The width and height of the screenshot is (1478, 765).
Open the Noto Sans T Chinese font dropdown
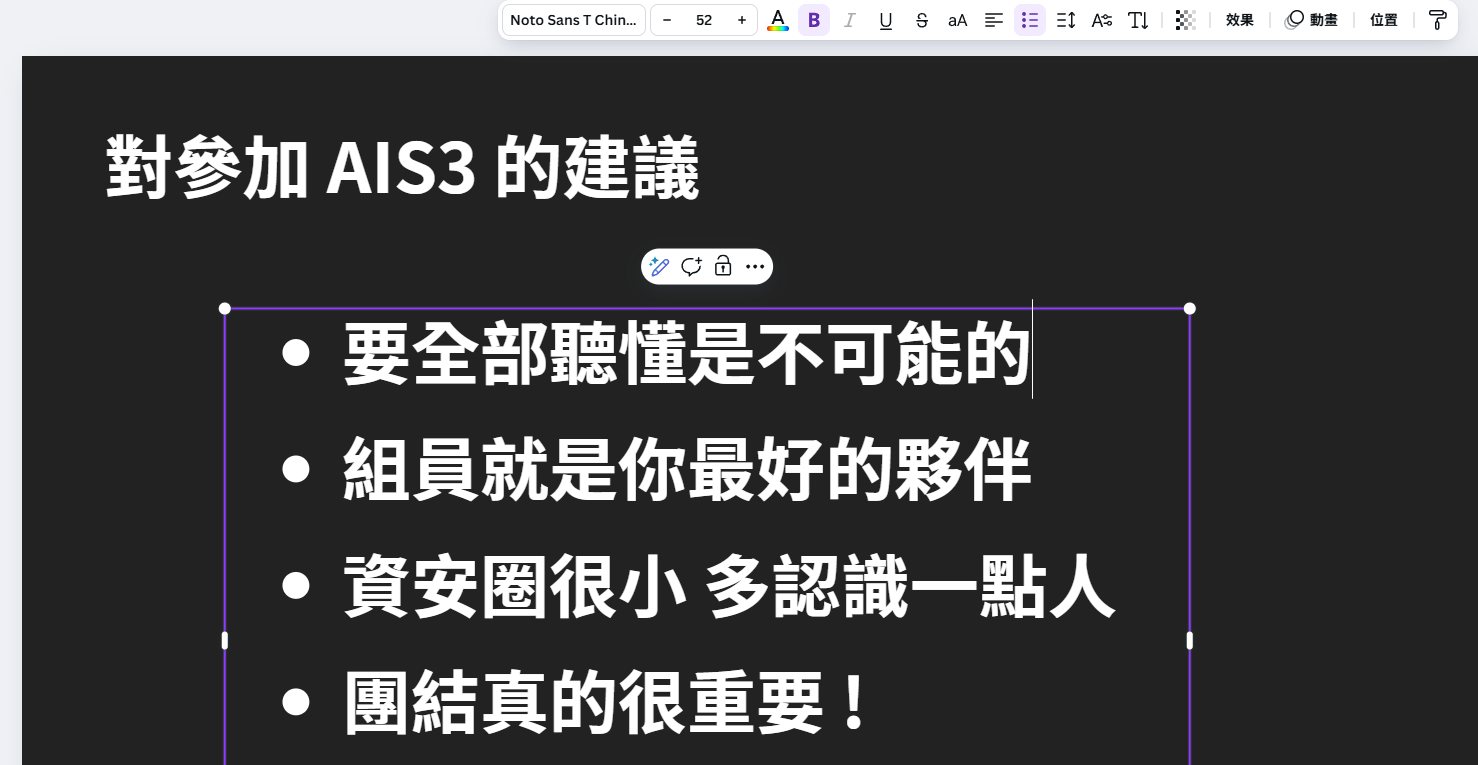[573, 20]
